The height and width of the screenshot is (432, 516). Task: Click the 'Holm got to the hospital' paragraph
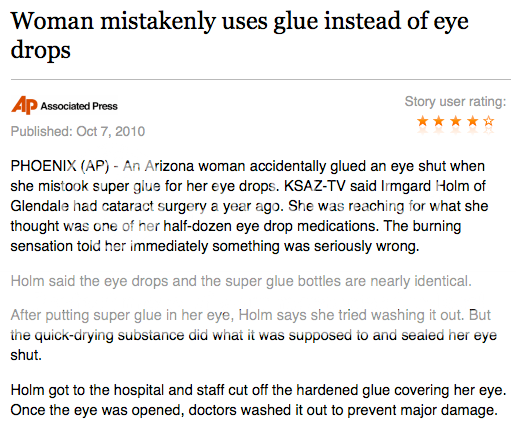click(258, 400)
